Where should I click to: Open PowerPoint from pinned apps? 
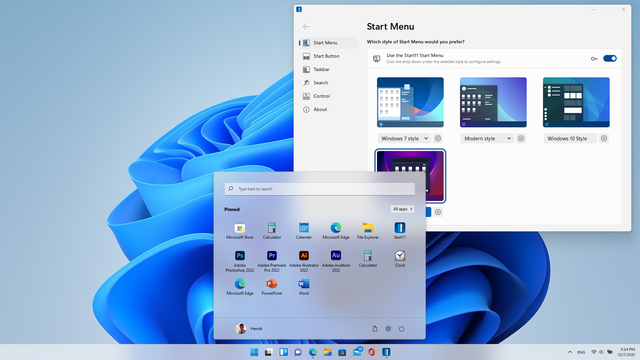click(272, 287)
